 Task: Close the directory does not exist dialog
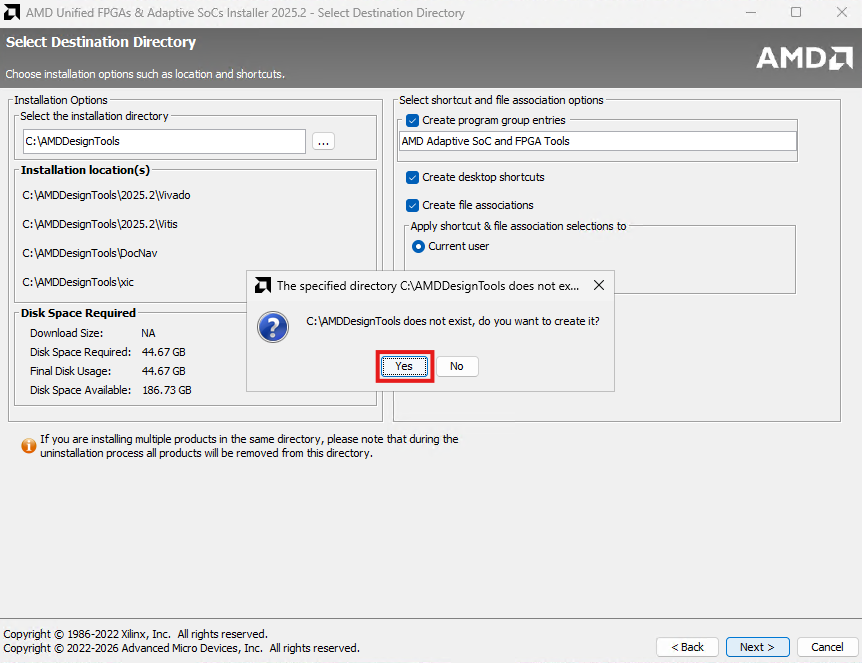(x=599, y=285)
